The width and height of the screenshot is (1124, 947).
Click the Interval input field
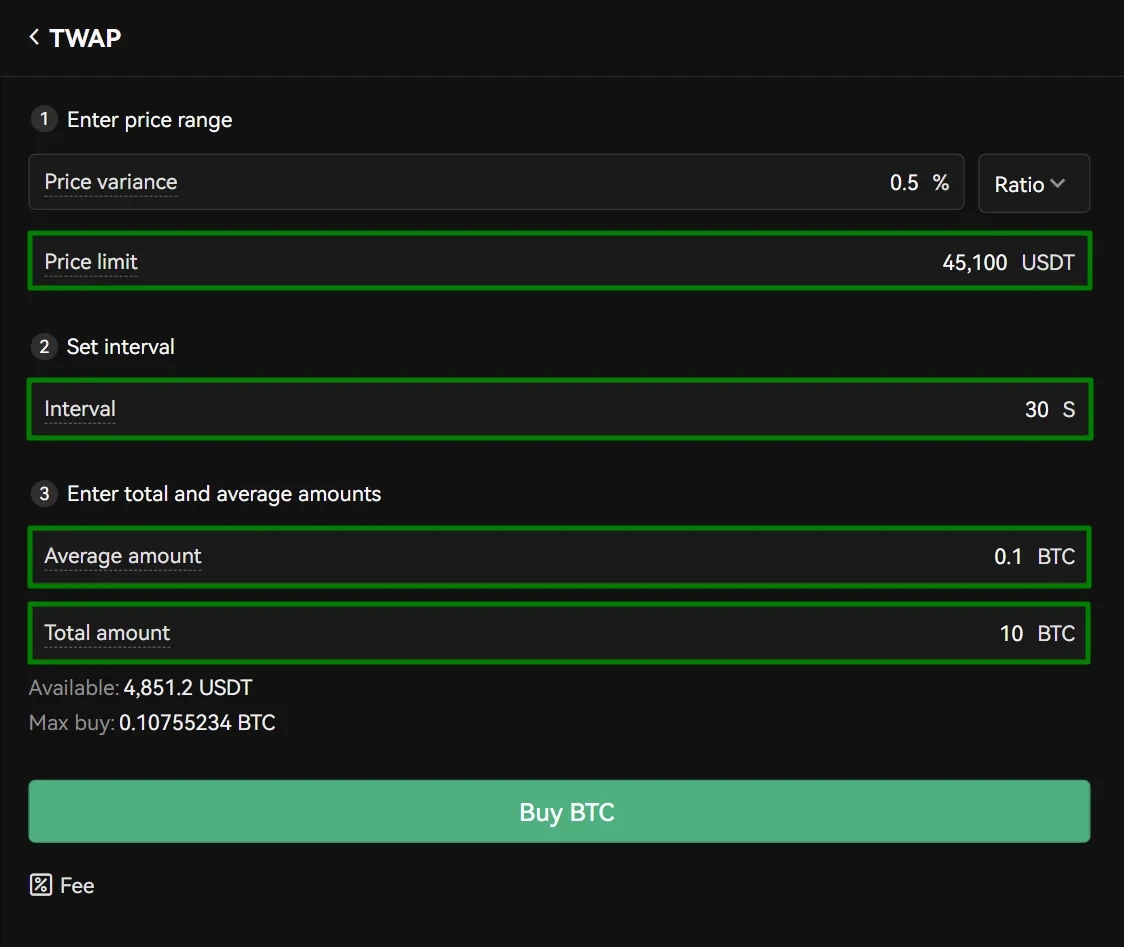(x=560, y=409)
